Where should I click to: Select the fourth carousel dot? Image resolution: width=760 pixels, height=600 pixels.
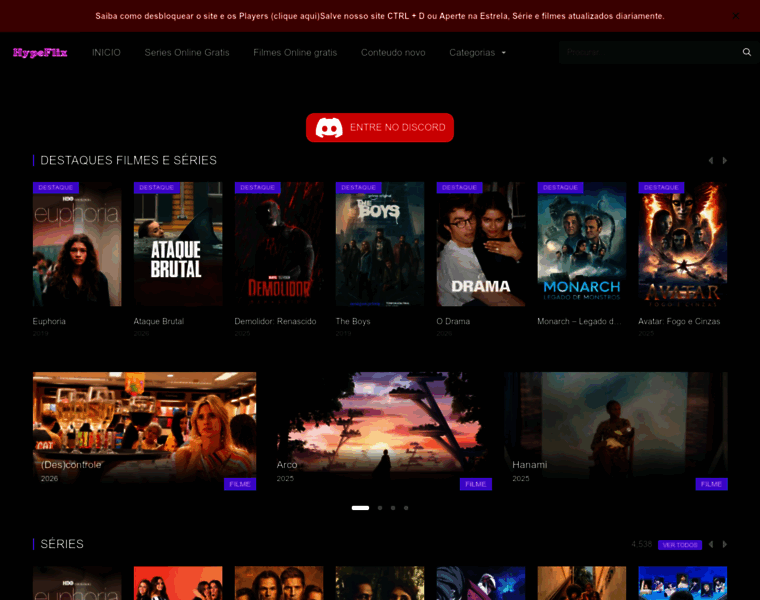[406, 508]
